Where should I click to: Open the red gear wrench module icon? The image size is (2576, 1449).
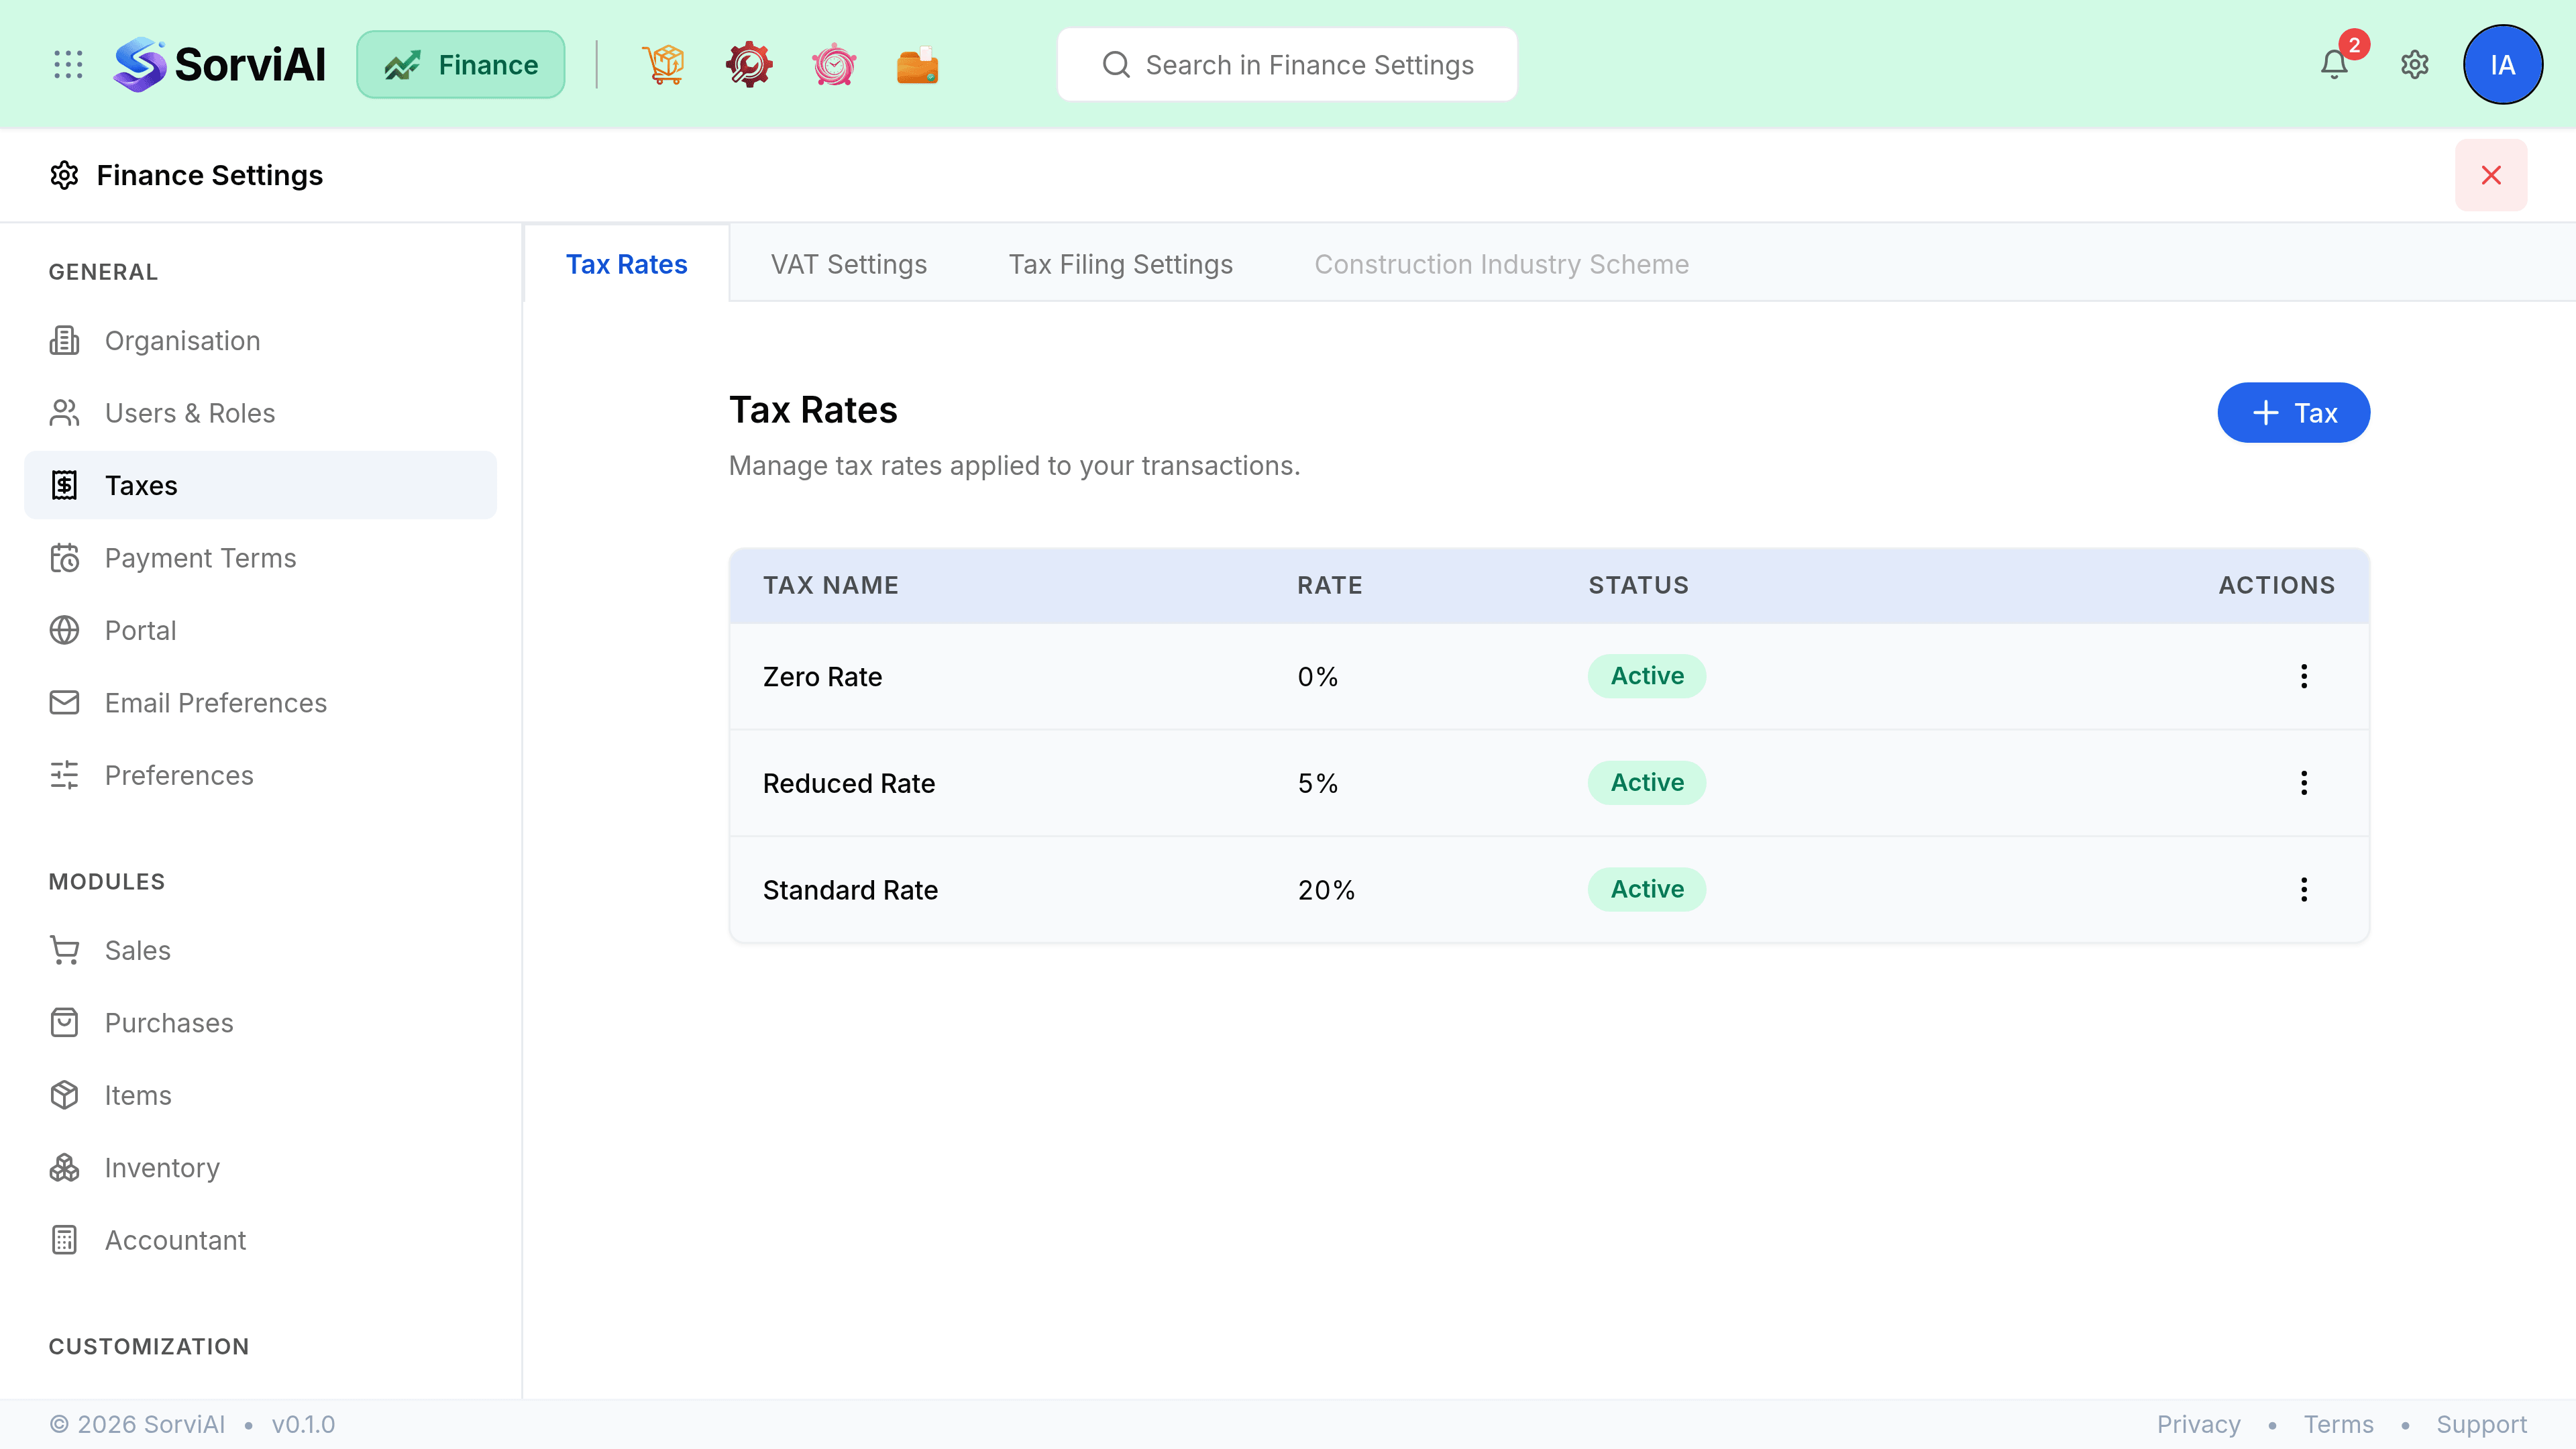pyautogui.click(x=749, y=65)
